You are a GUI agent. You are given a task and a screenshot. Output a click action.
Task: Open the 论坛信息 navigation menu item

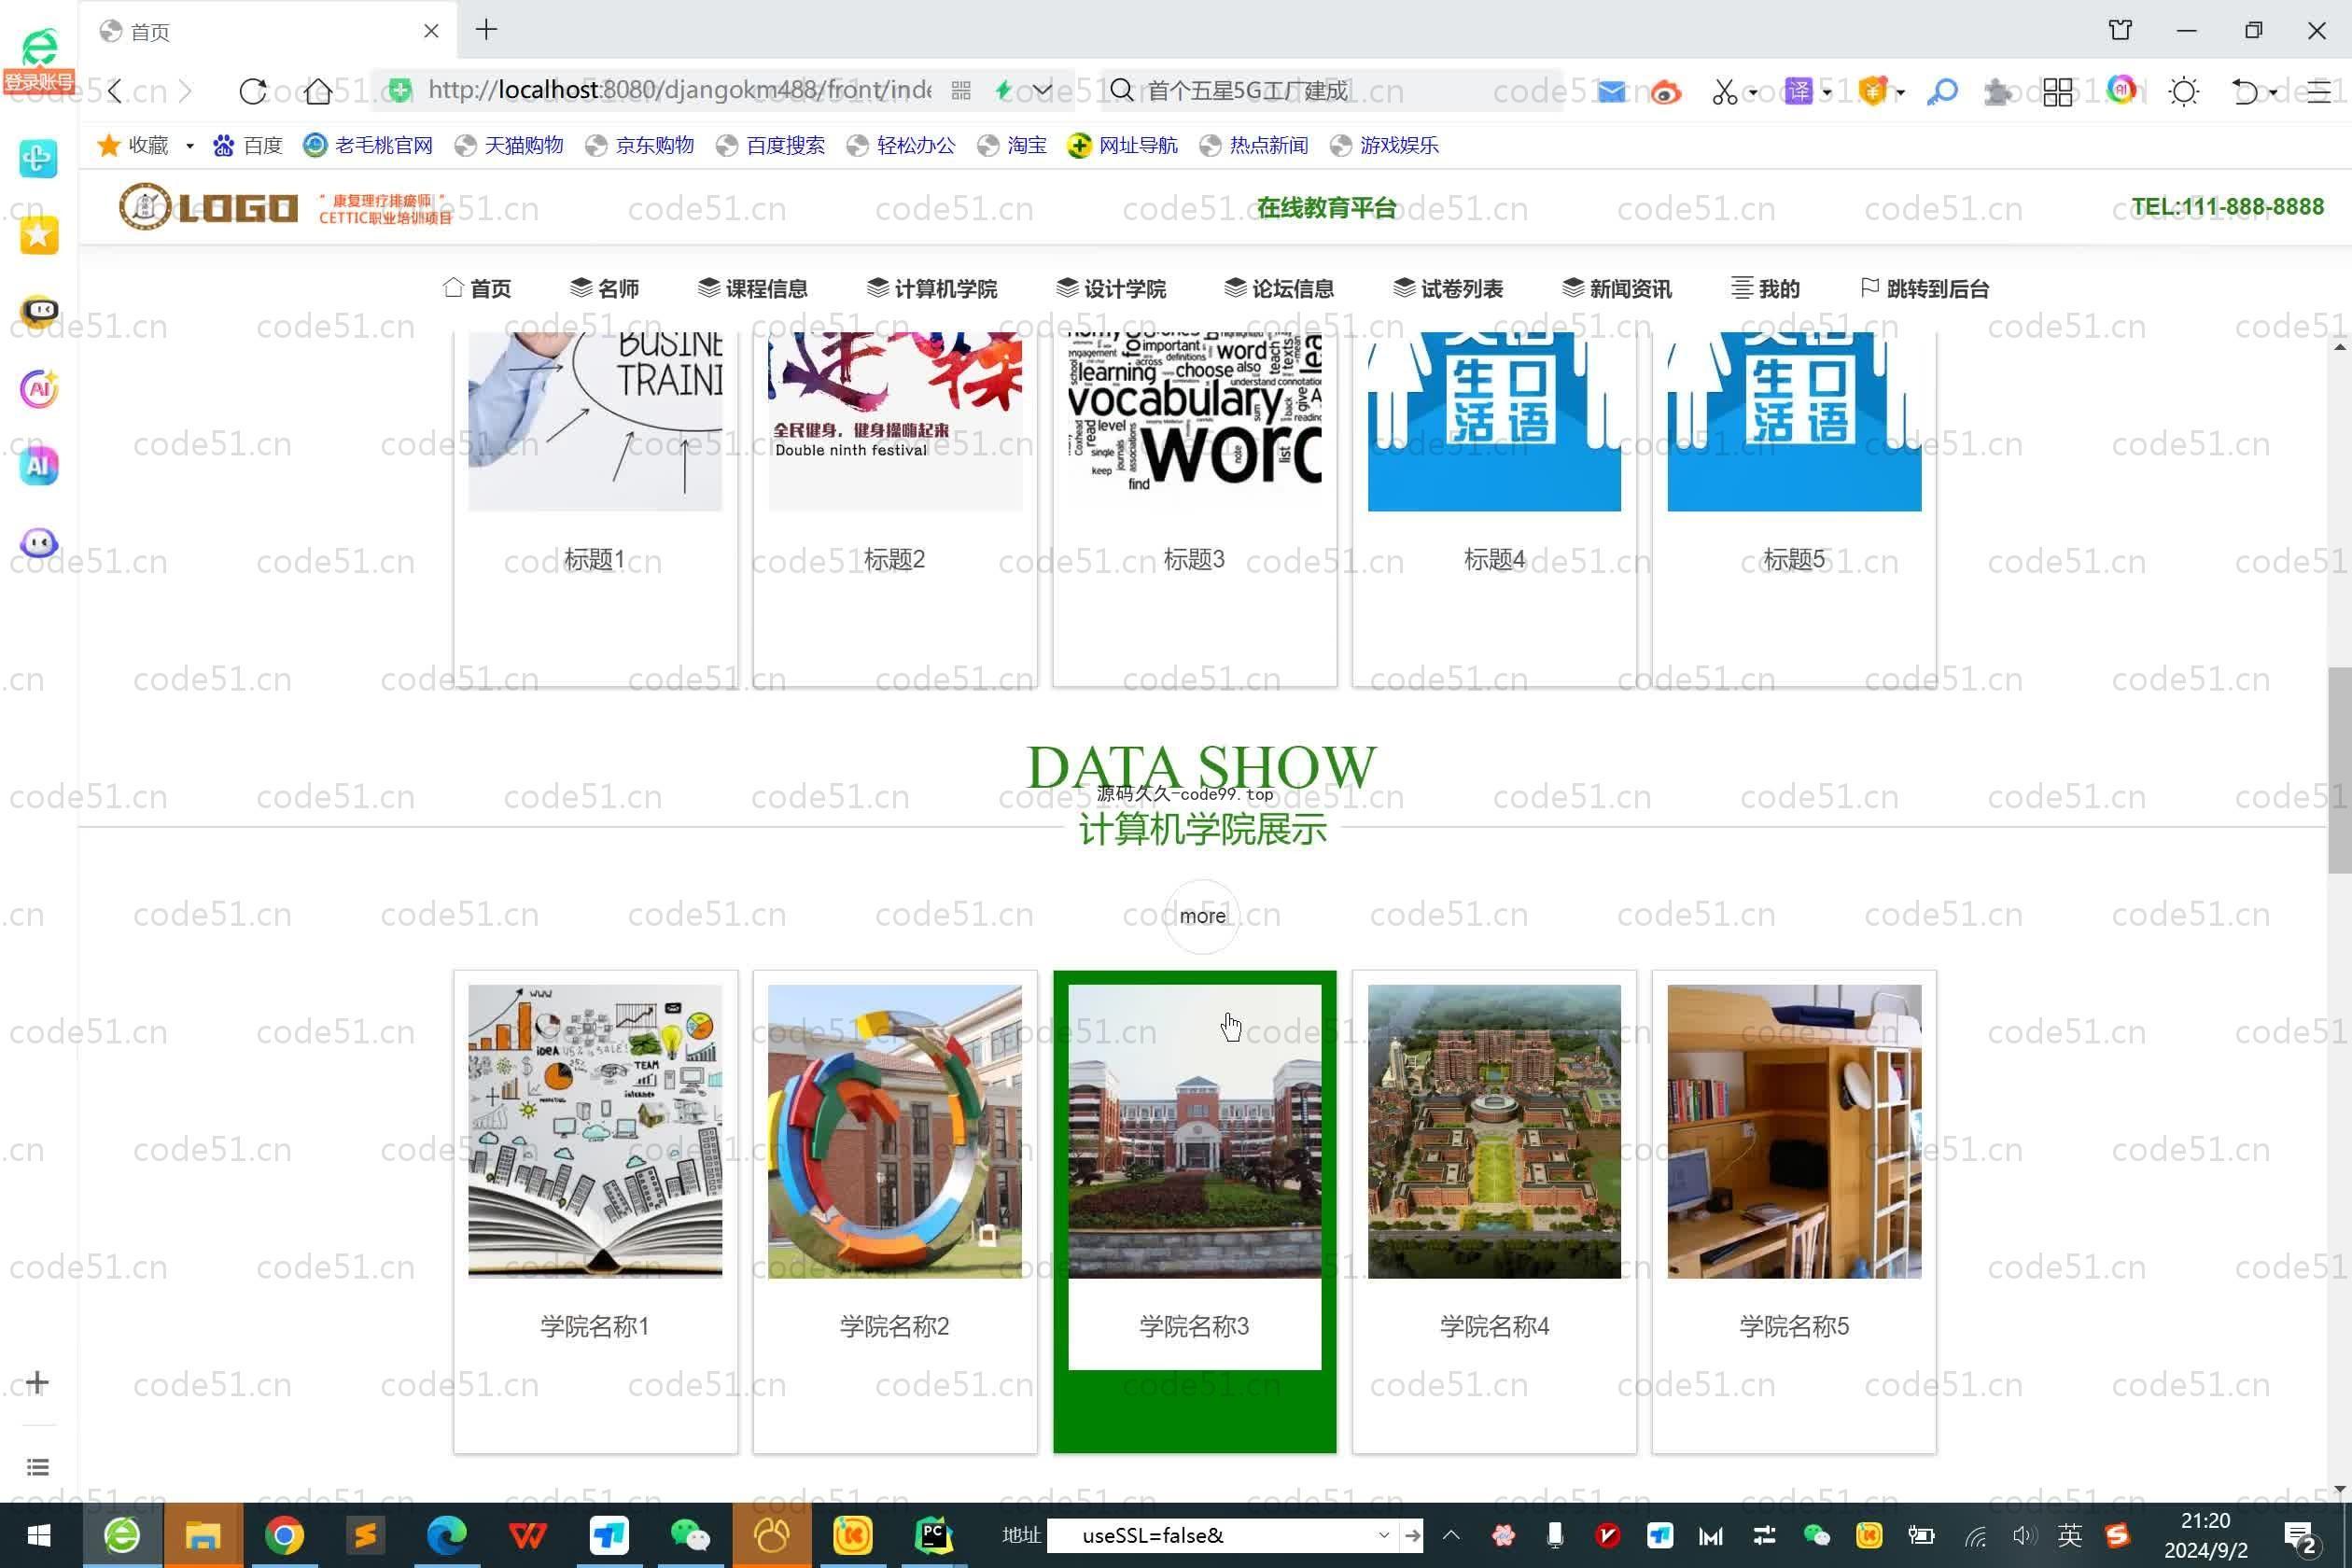(x=1279, y=289)
